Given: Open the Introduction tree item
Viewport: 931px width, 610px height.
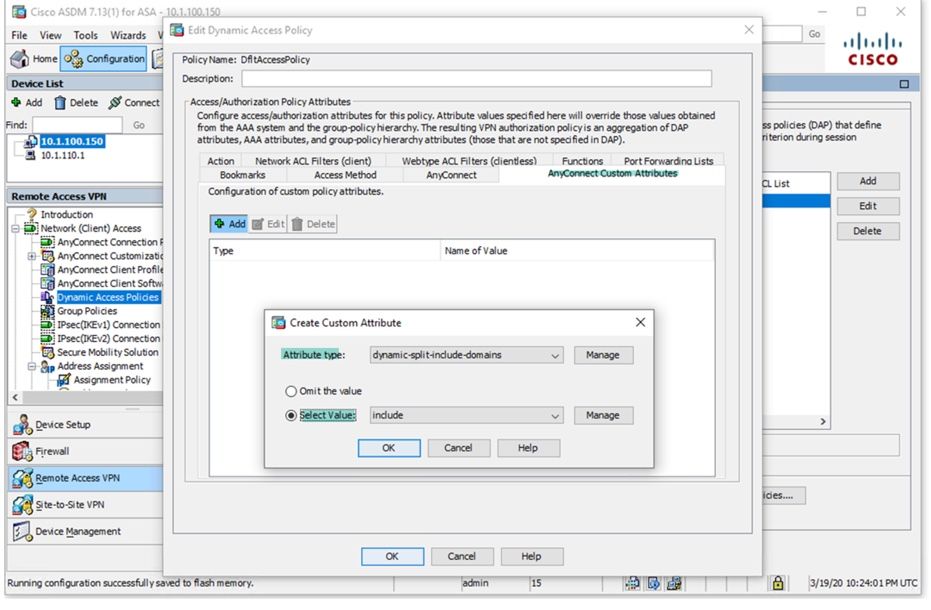Looking at the screenshot, I should (x=66, y=214).
